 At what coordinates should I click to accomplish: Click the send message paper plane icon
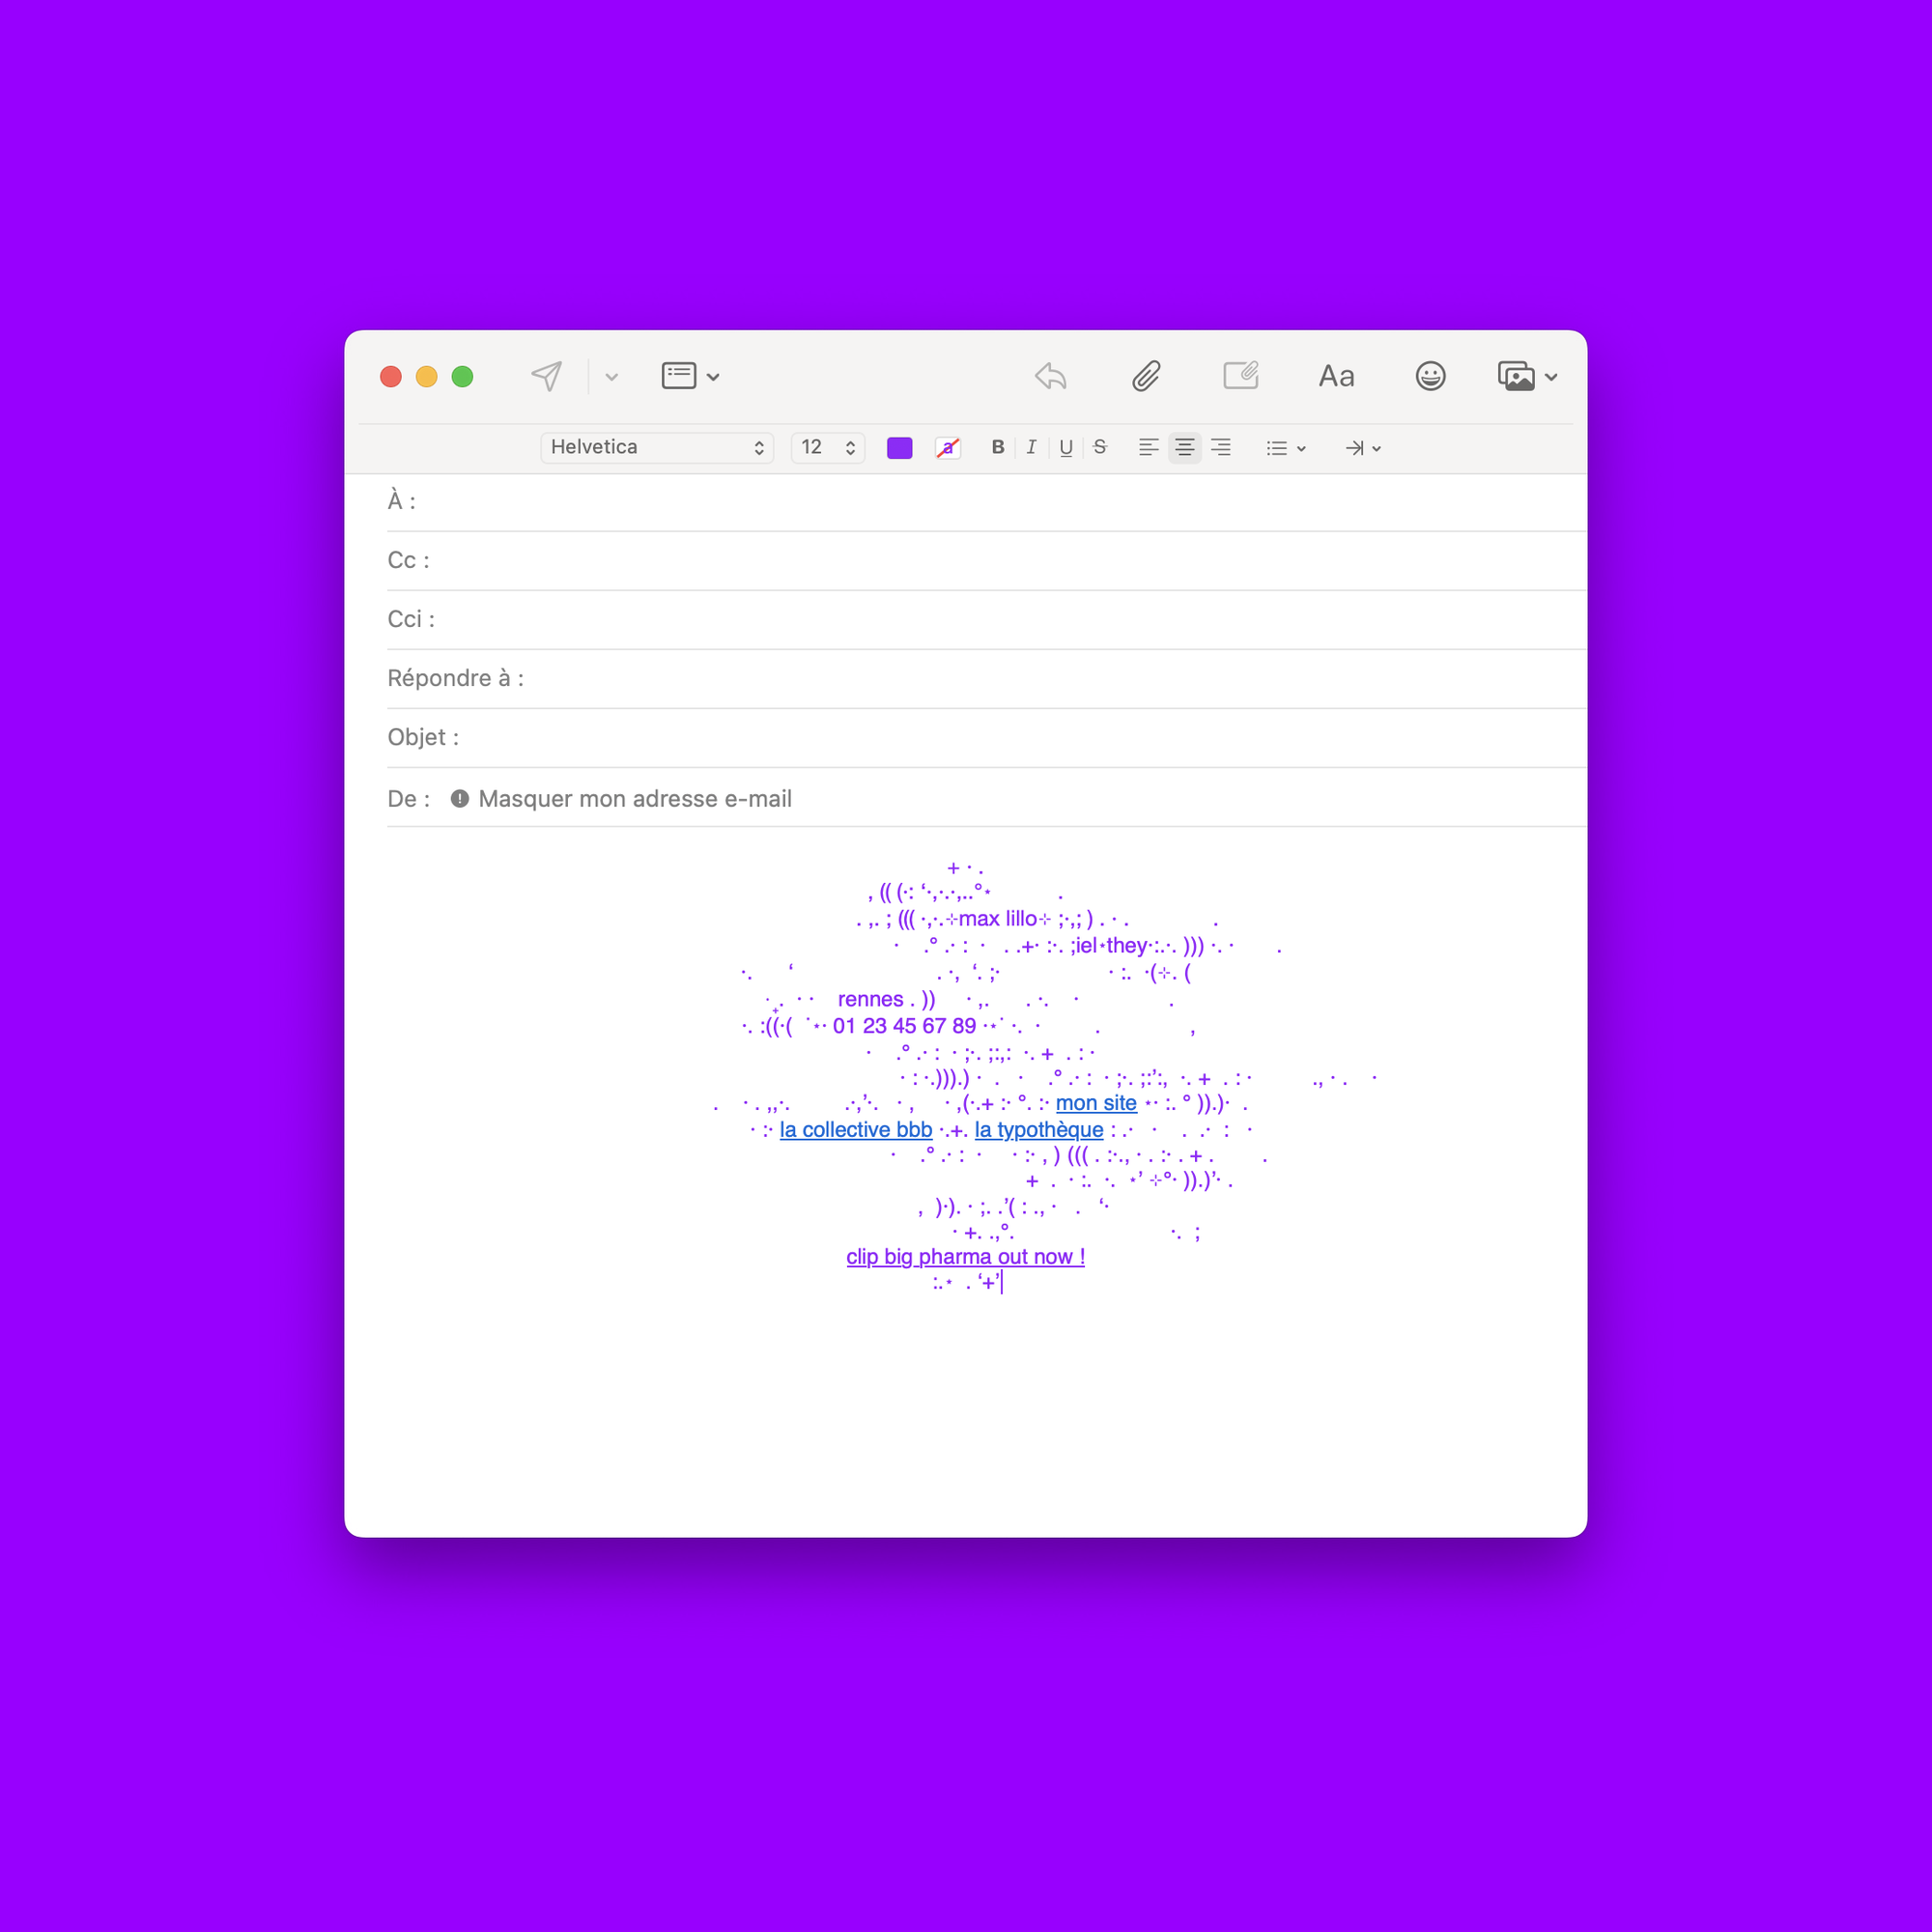pyautogui.click(x=546, y=376)
